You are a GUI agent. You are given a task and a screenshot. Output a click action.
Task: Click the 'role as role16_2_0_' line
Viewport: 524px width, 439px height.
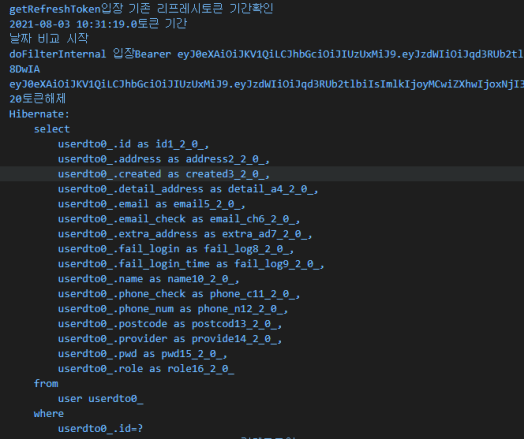(146, 369)
